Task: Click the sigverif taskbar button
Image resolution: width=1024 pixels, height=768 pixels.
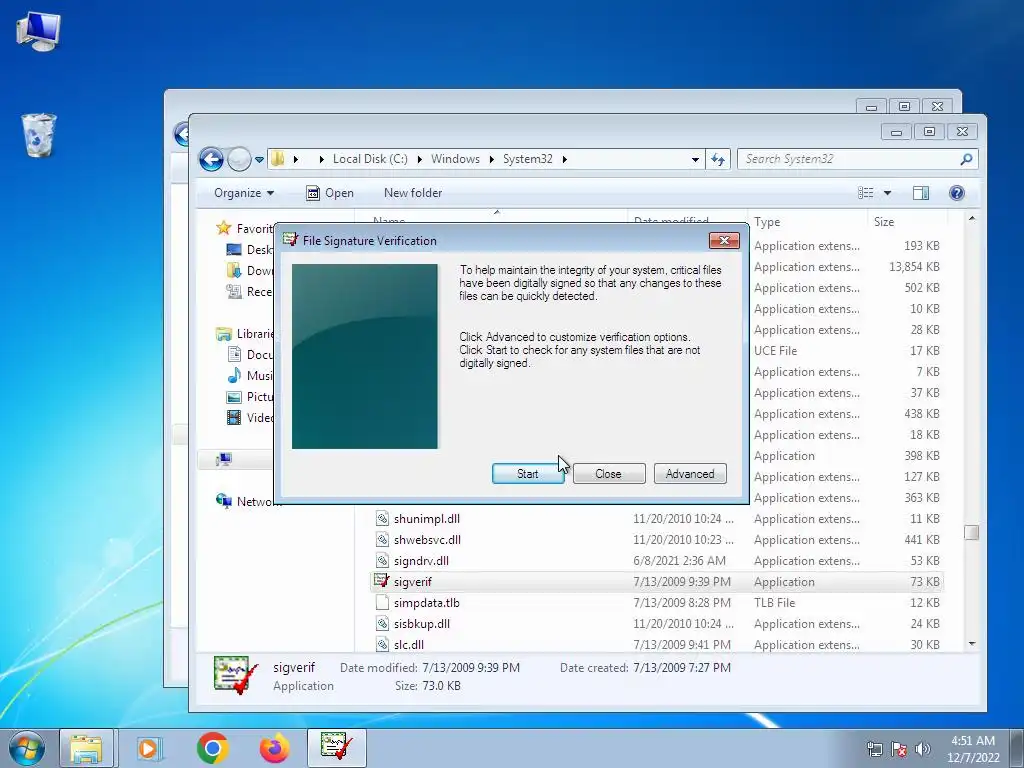Action: (x=336, y=748)
